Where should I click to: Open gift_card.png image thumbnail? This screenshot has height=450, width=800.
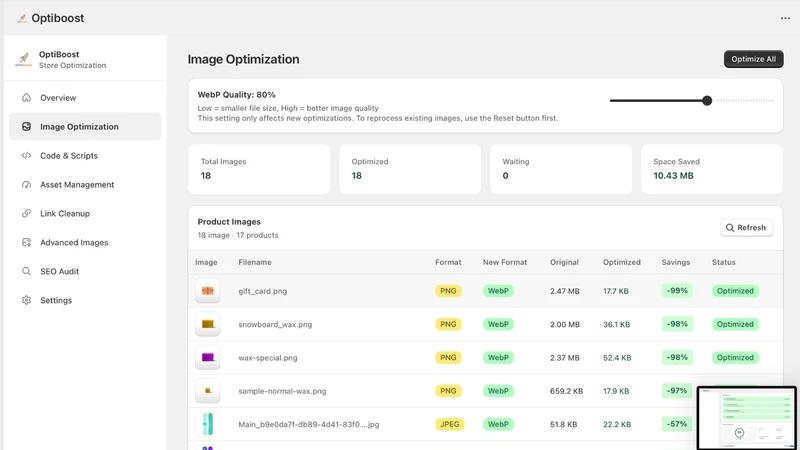click(x=208, y=291)
